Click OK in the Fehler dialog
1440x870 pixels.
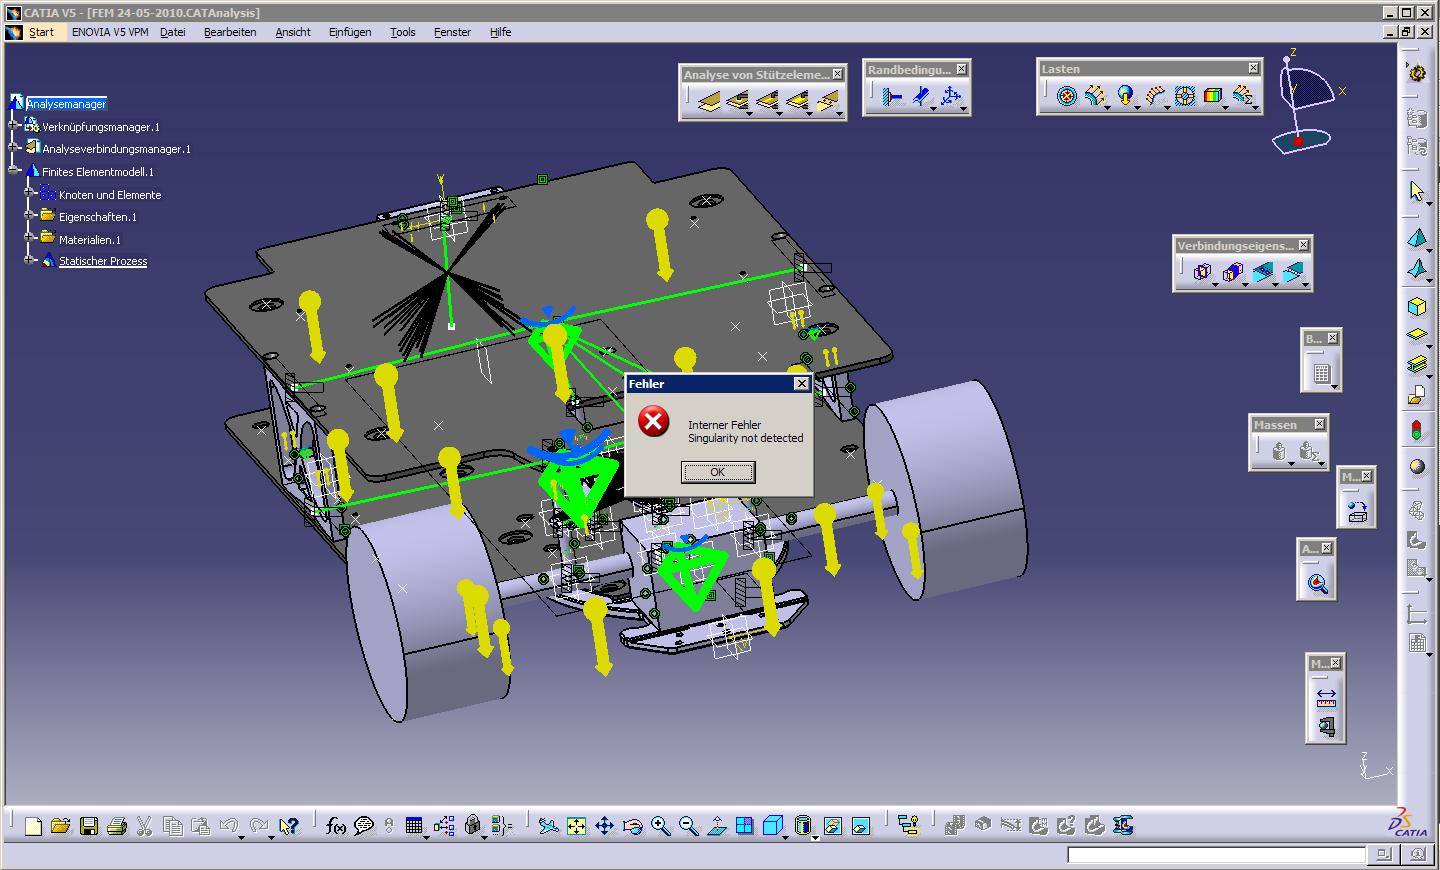[718, 472]
